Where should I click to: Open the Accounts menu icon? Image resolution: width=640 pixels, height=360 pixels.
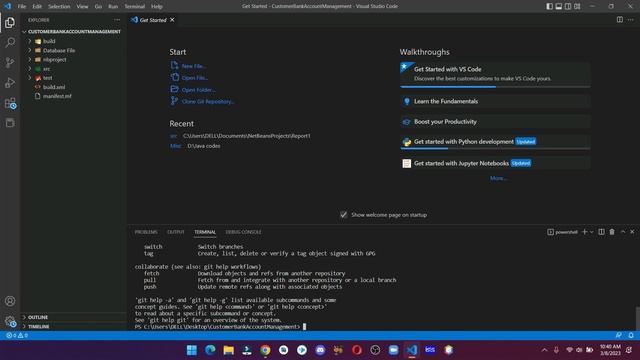pos(10,301)
